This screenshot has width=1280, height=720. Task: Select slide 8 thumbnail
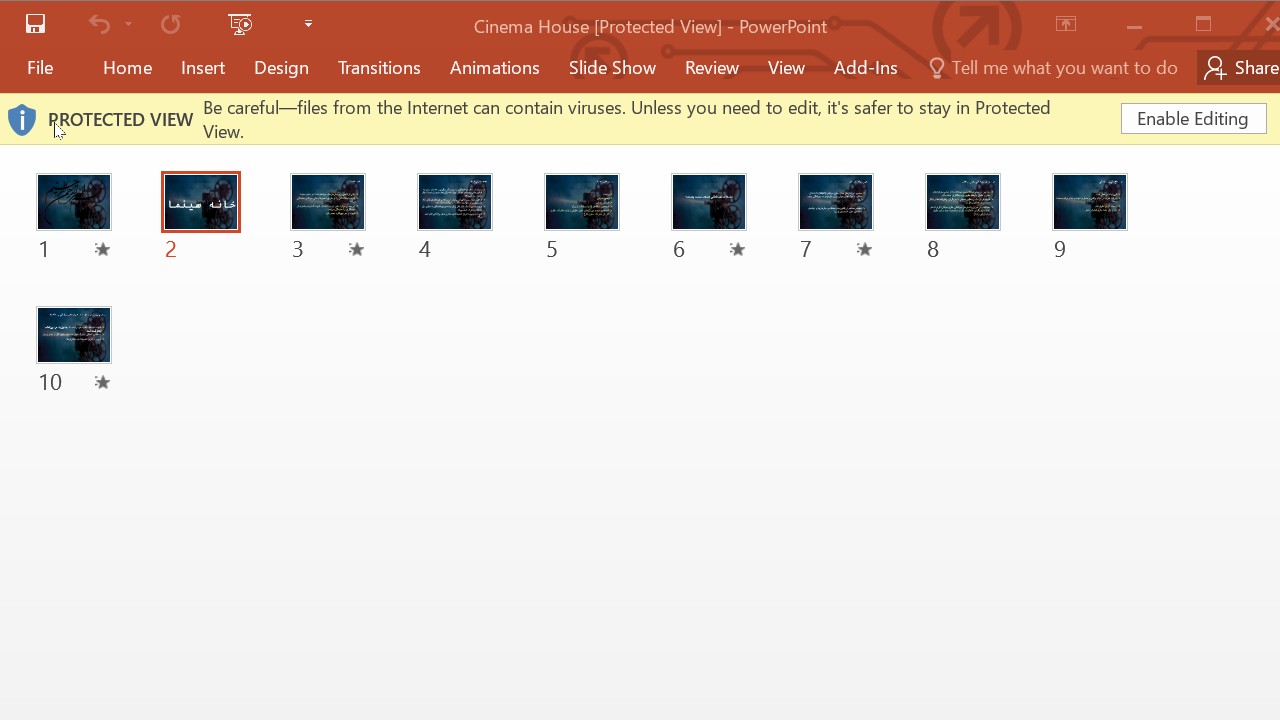pos(963,202)
